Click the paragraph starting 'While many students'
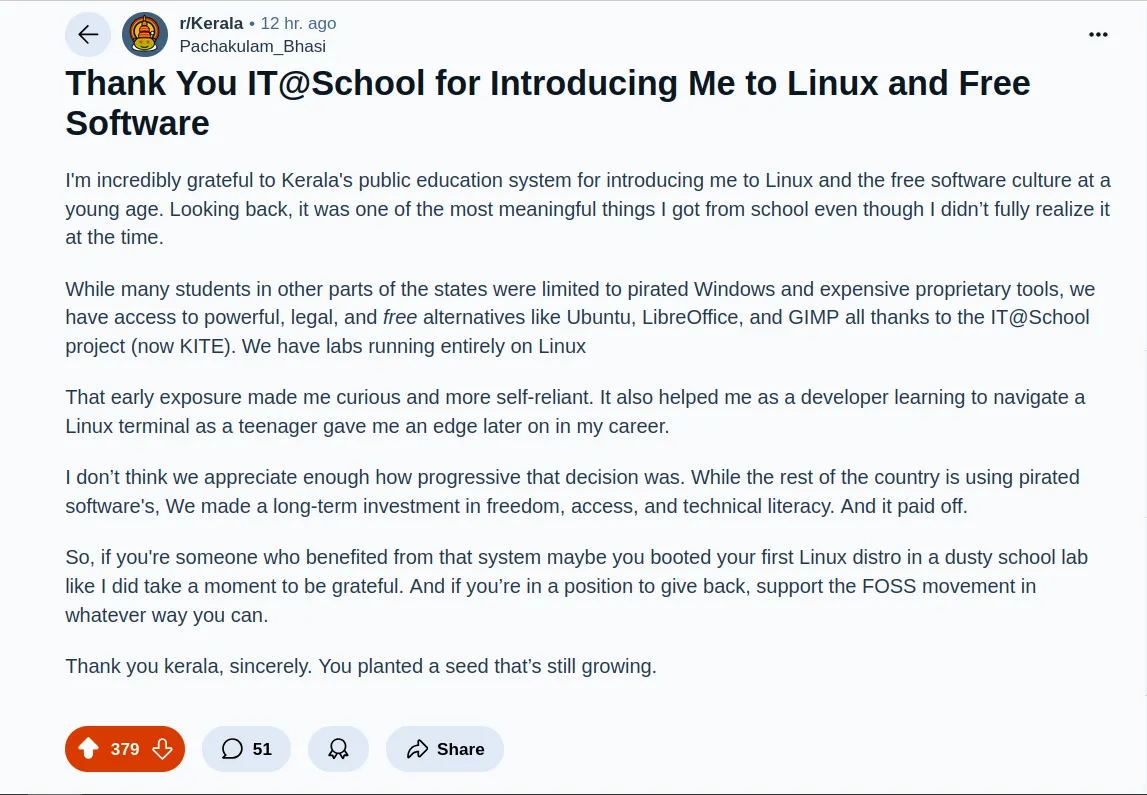Screen dimensions: 1147x795 tap(580, 317)
